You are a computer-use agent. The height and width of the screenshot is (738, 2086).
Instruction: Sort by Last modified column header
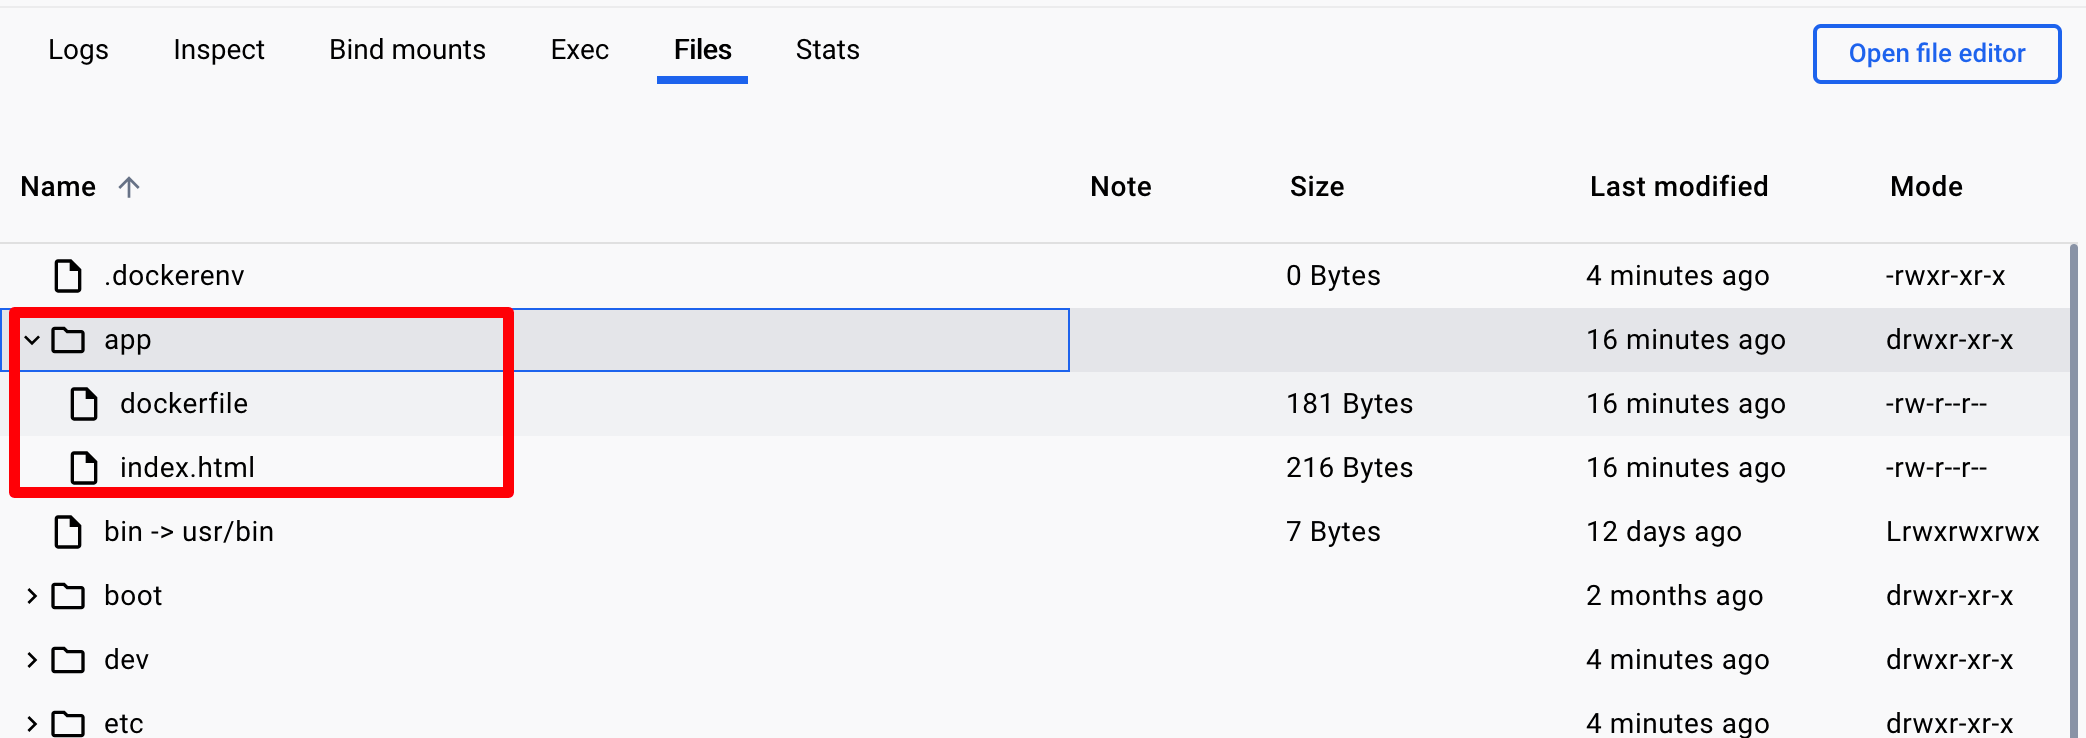[1679, 187]
